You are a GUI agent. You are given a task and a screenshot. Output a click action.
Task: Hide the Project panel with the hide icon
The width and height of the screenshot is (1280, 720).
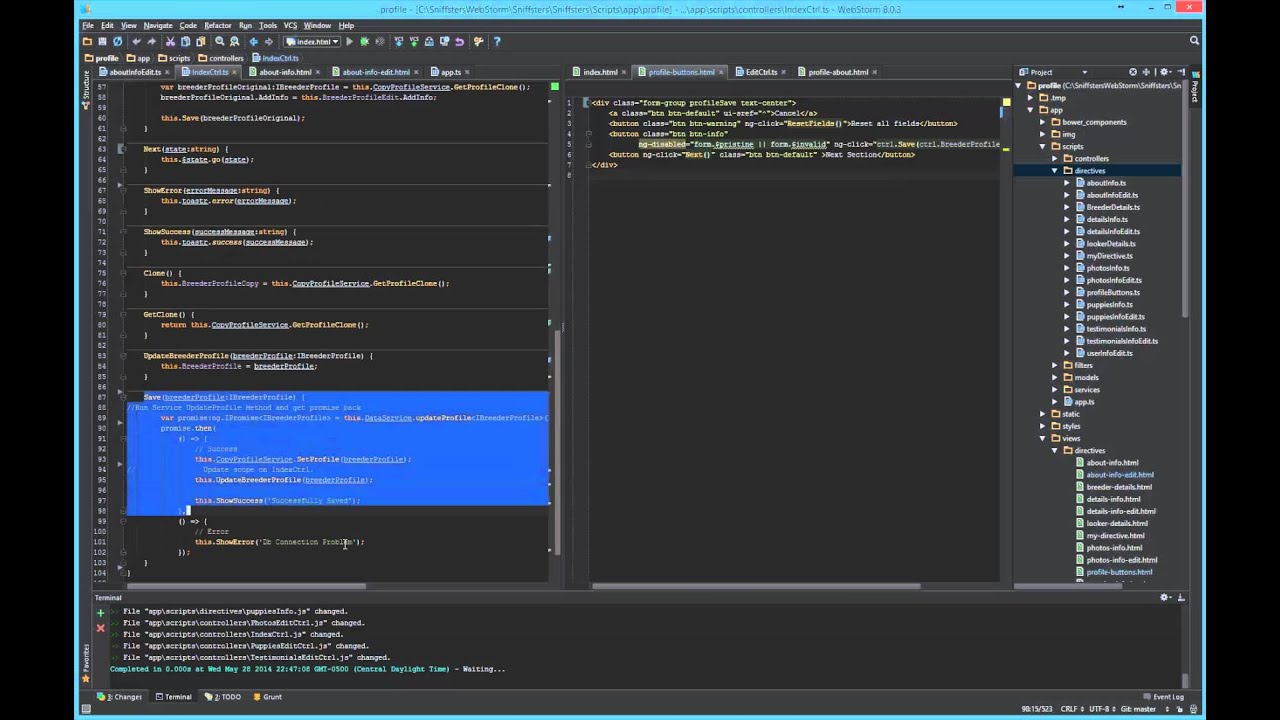(x=1181, y=72)
